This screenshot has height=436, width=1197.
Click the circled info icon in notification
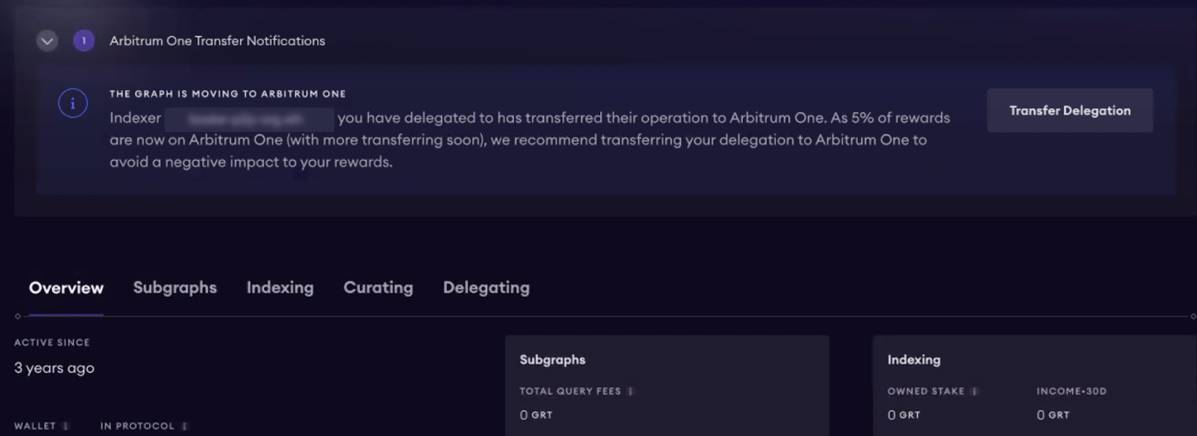[72, 103]
